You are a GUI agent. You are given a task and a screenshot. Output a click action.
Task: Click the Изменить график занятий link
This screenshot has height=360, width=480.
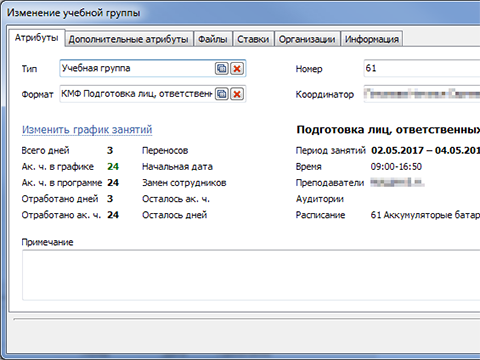click(87, 129)
